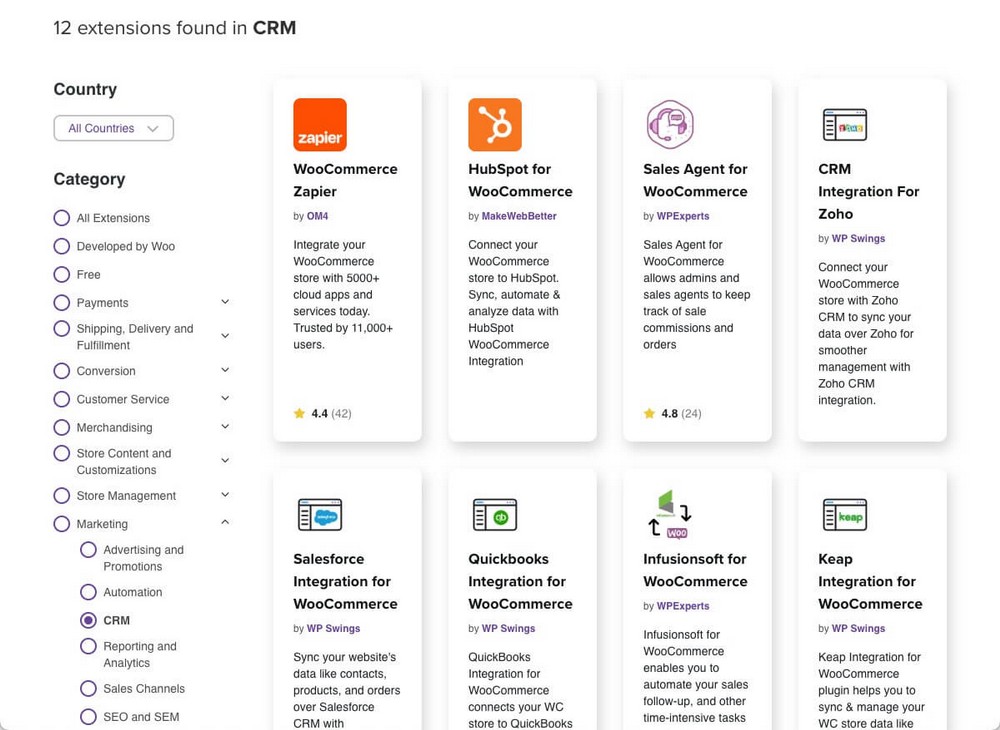The image size is (1000, 730).
Task: Open the All Countries dropdown
Action: click(x=114, y=128)
